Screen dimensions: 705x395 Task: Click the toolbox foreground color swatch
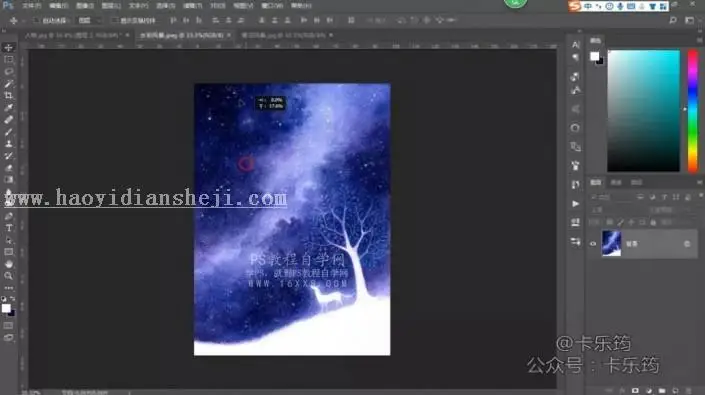coord(6,308)
